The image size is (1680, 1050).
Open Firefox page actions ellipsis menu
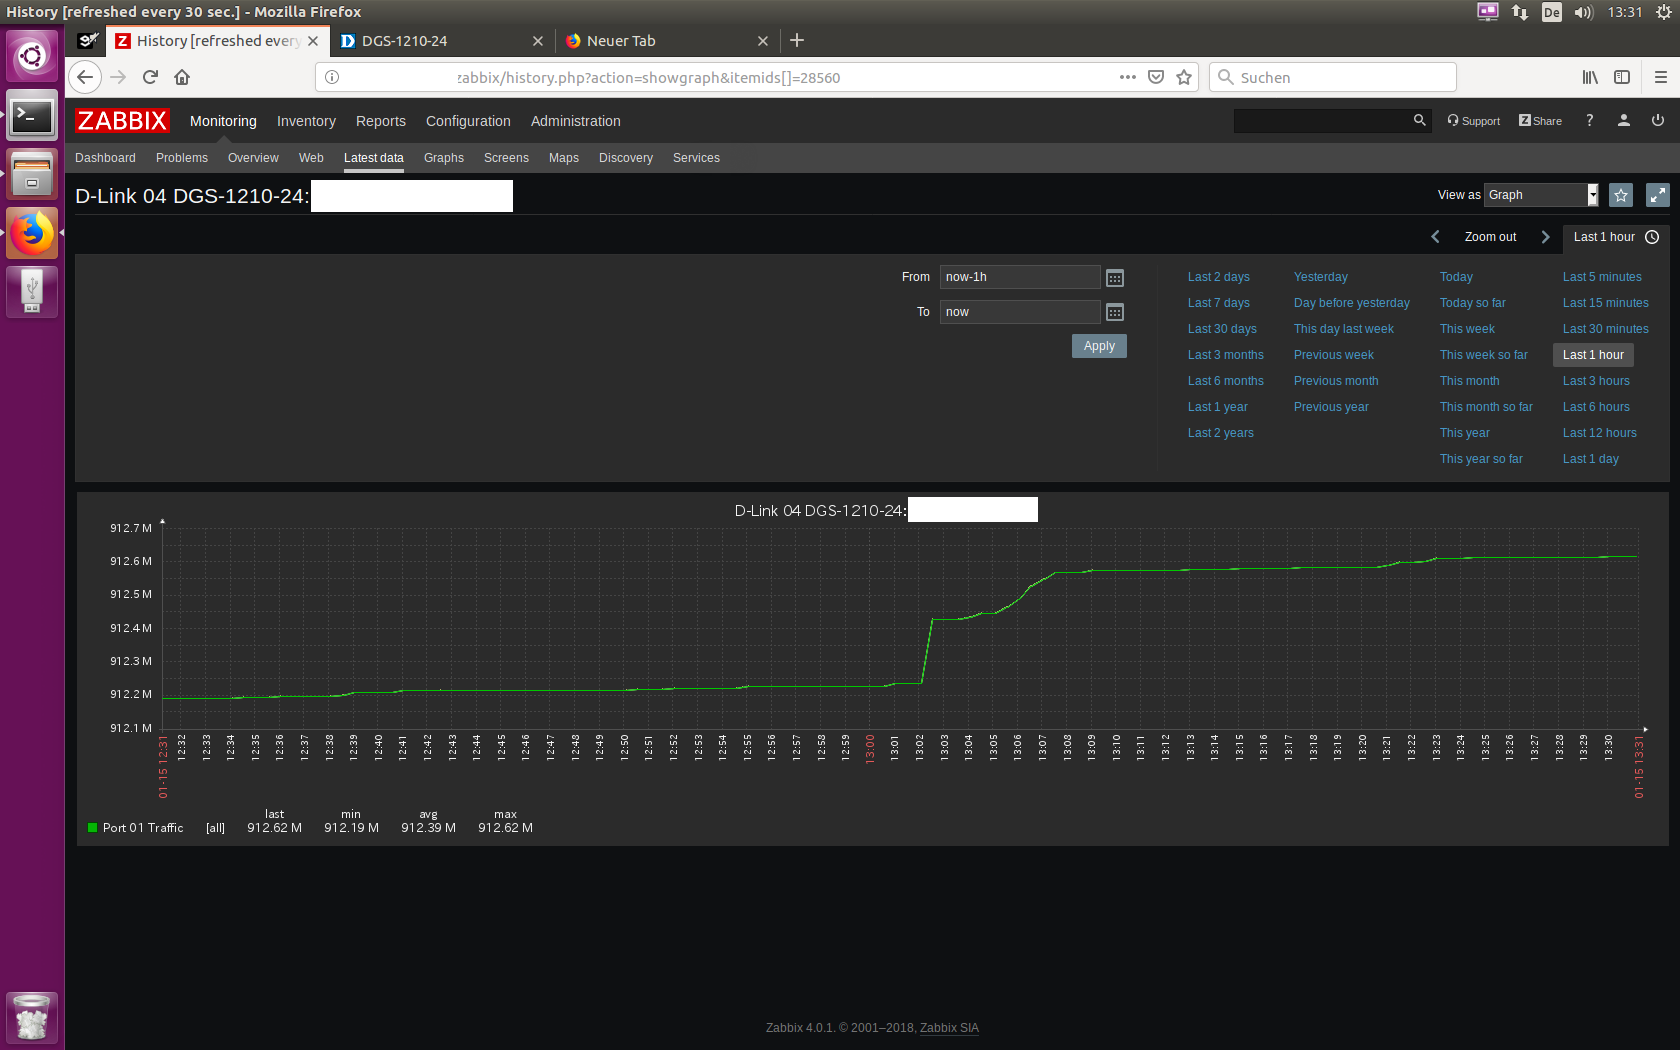point(1128,77)
